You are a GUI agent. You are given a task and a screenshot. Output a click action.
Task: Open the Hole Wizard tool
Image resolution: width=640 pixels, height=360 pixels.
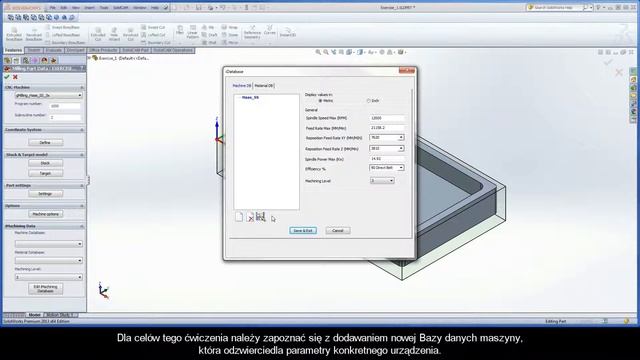pos(114,33)
